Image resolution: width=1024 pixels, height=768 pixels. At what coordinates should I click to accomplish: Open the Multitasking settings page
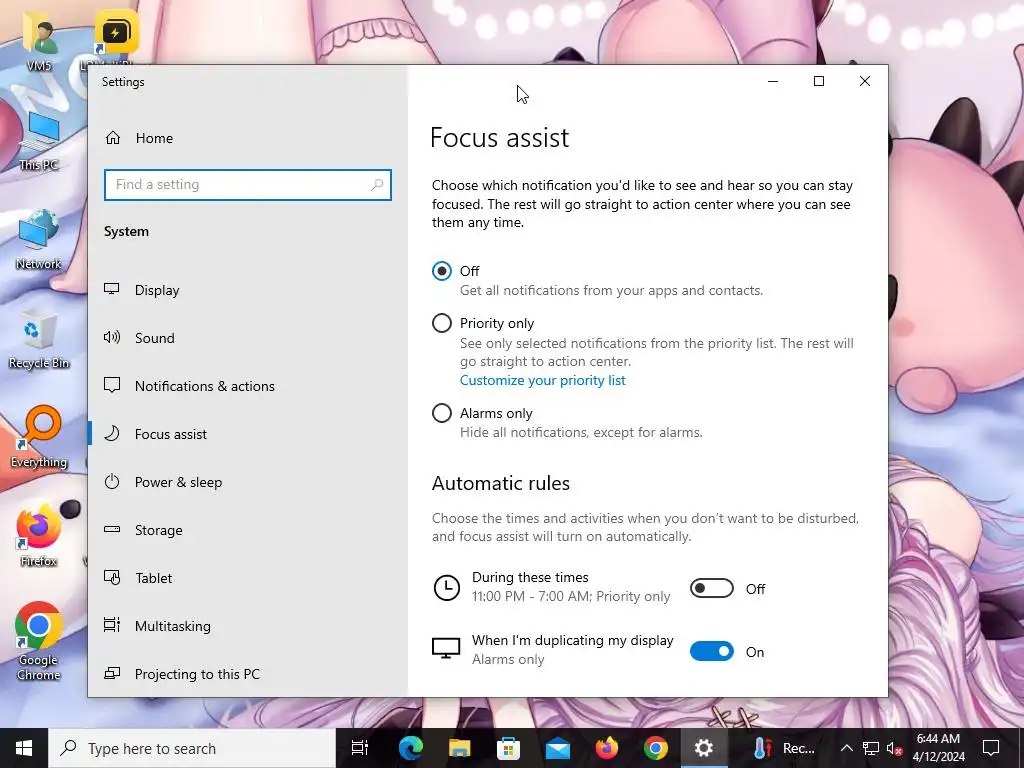click(x=172, y=626)
